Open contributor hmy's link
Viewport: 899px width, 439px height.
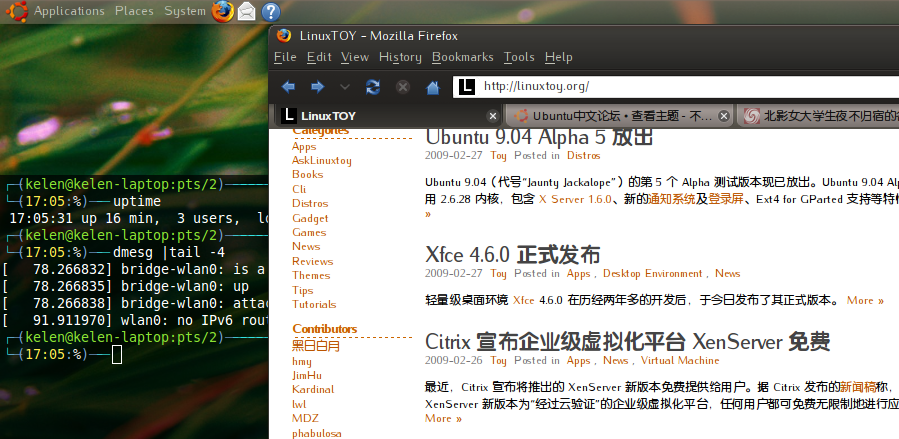pos(302,362)
